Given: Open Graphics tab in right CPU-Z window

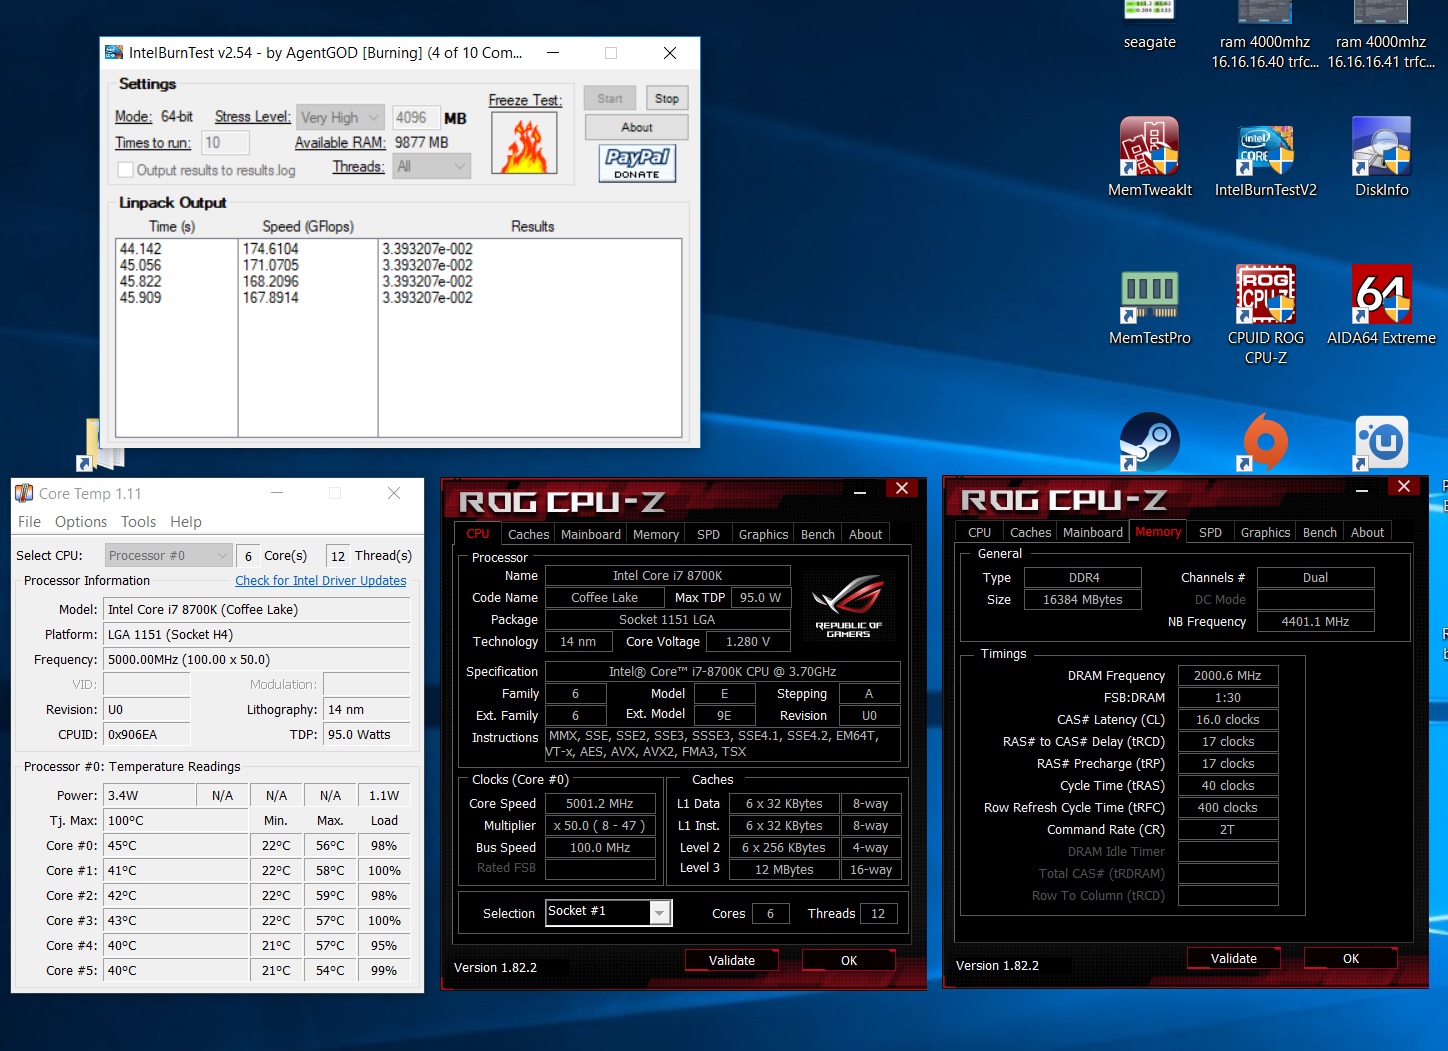Looking at the screenshot, I should (x=1265, y=532).
